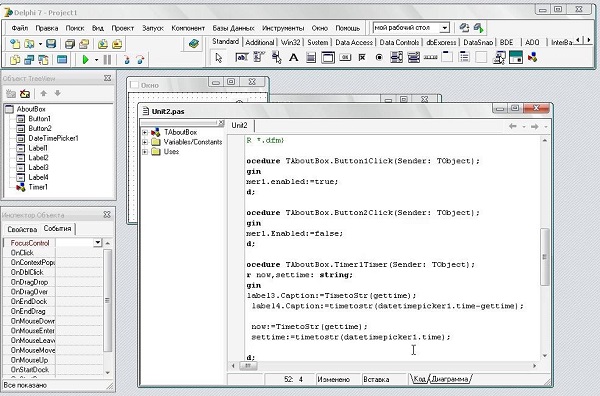This screenshot has height=396, width=600.
Task: Select Button2 in Object TreeView
Action: (x=40, y=129)
